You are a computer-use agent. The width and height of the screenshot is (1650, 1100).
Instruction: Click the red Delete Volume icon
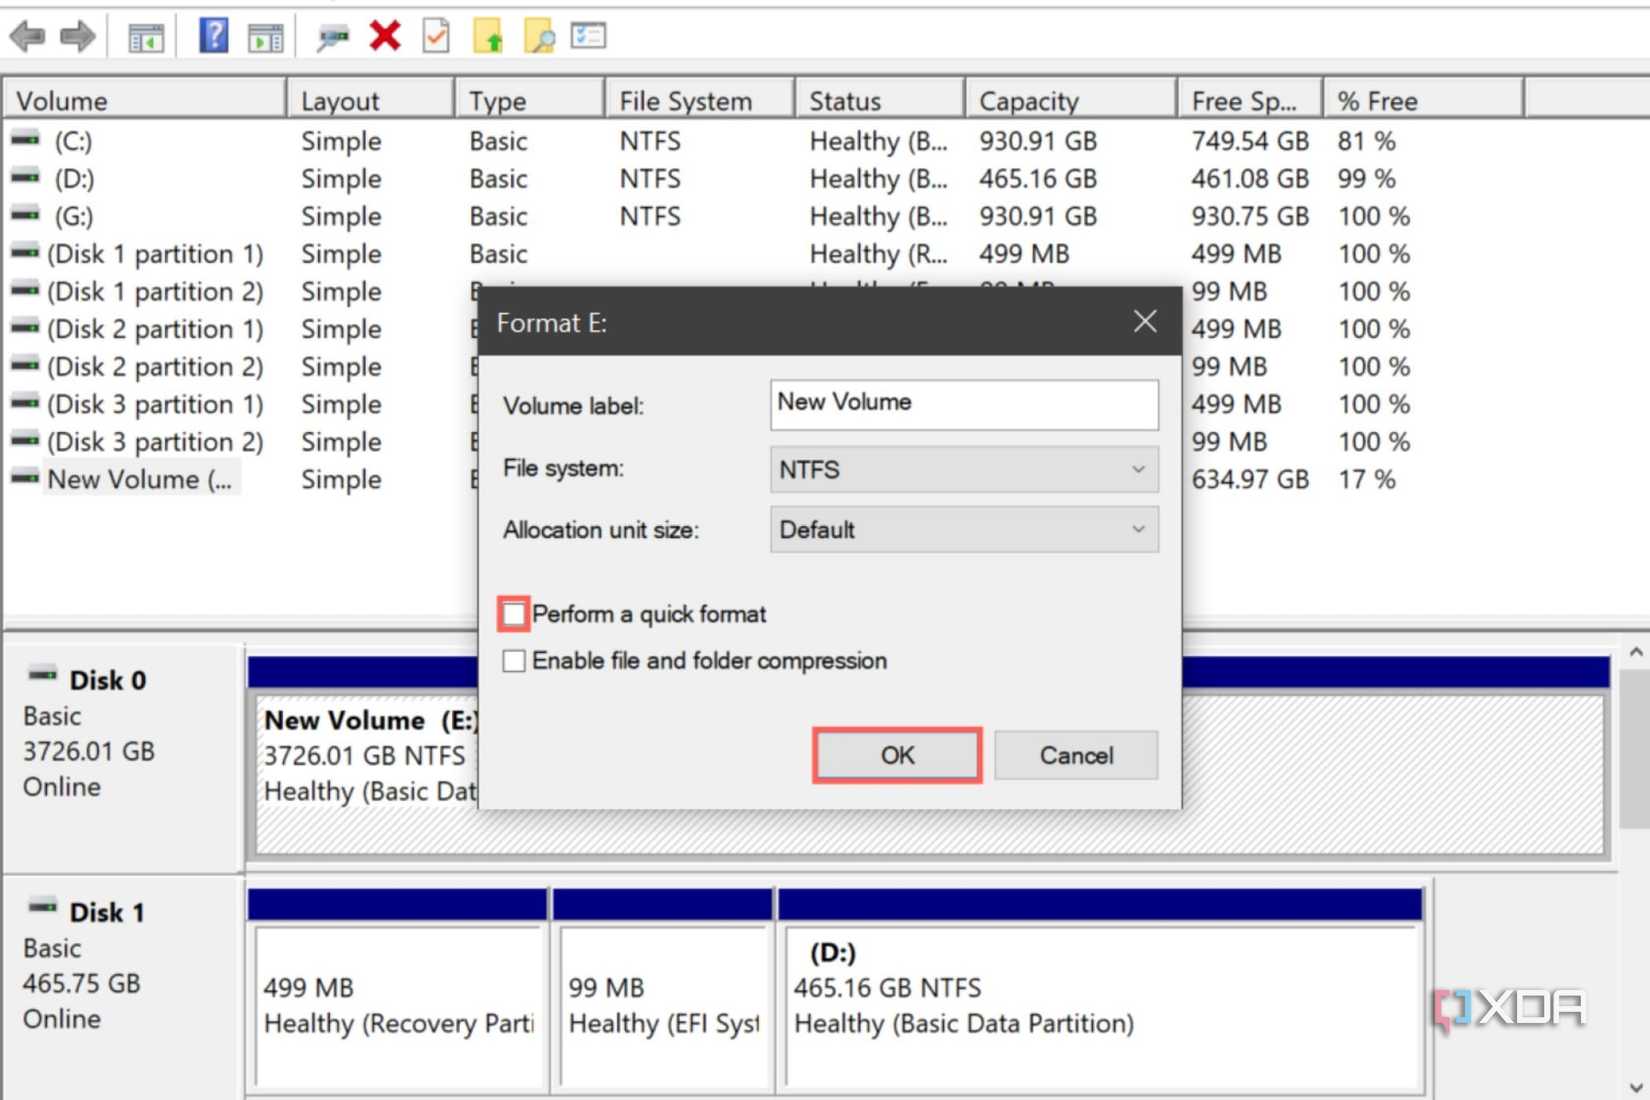pyautogui.click(x=385, y=36)
